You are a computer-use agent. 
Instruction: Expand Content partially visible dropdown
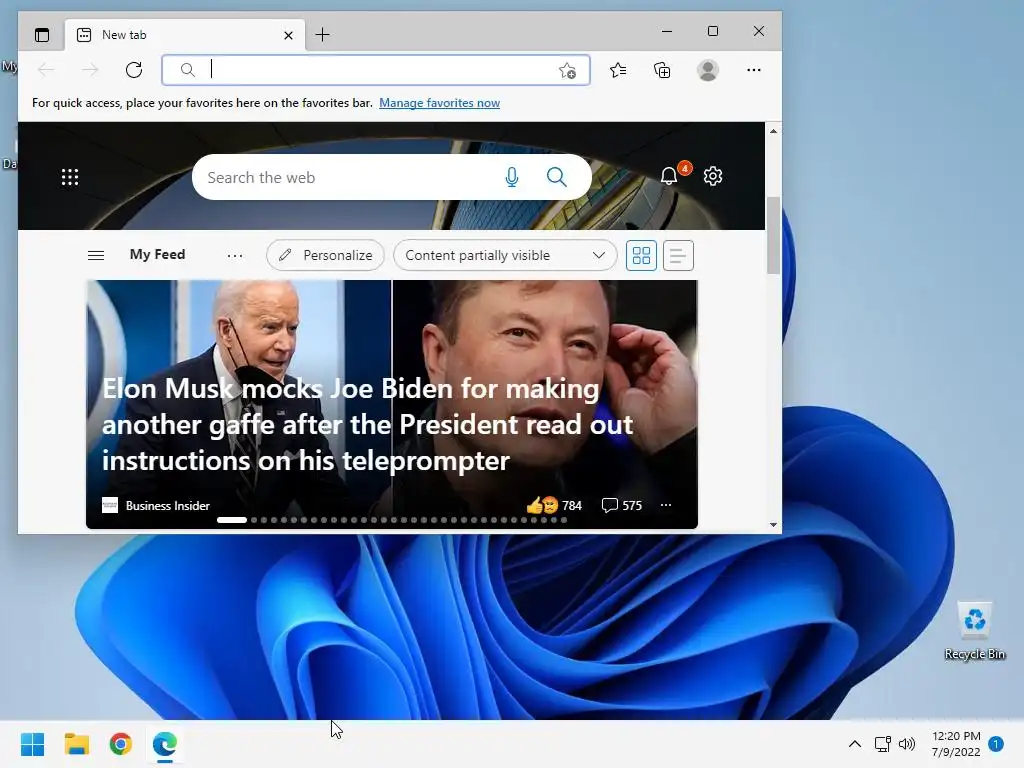point(505,255)
